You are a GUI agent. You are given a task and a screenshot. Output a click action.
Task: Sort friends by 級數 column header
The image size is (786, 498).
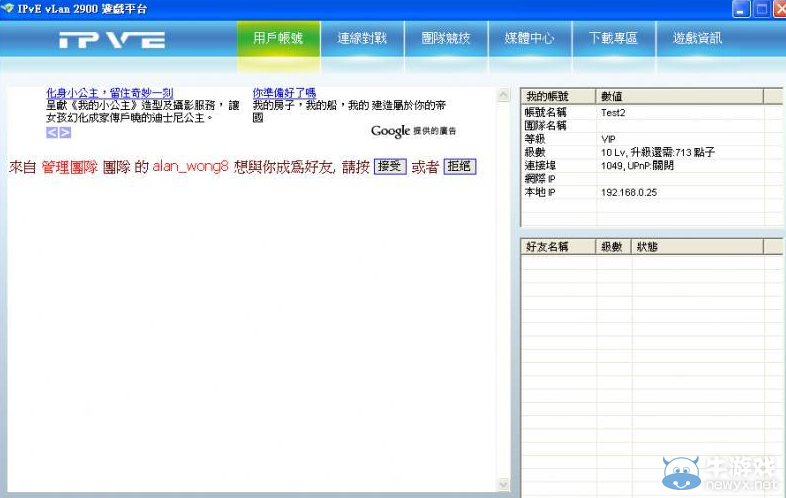pyautogui.click(x=613, y=246)
